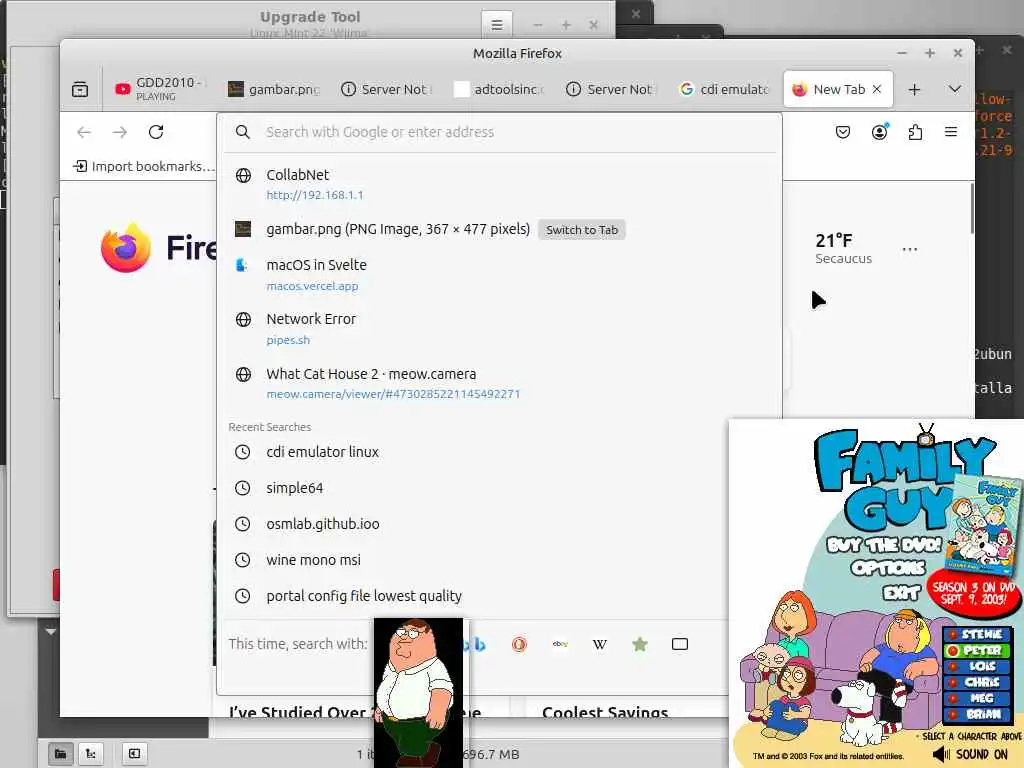This screenshot has width=1024, height=768.
Task: Select Chris character in Family Guy list
Action: tap(977, 682)
